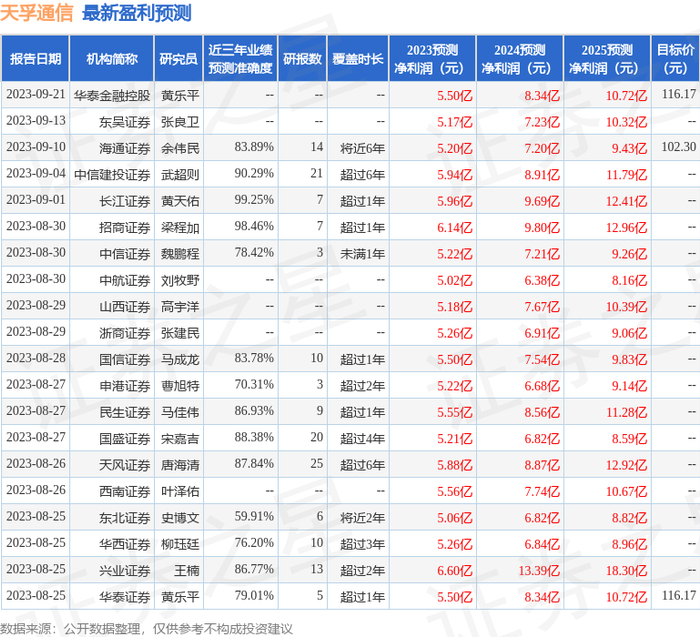
Task: Click the 近三年业绩预测准确度 column header
Action: [x=241, y=59]
